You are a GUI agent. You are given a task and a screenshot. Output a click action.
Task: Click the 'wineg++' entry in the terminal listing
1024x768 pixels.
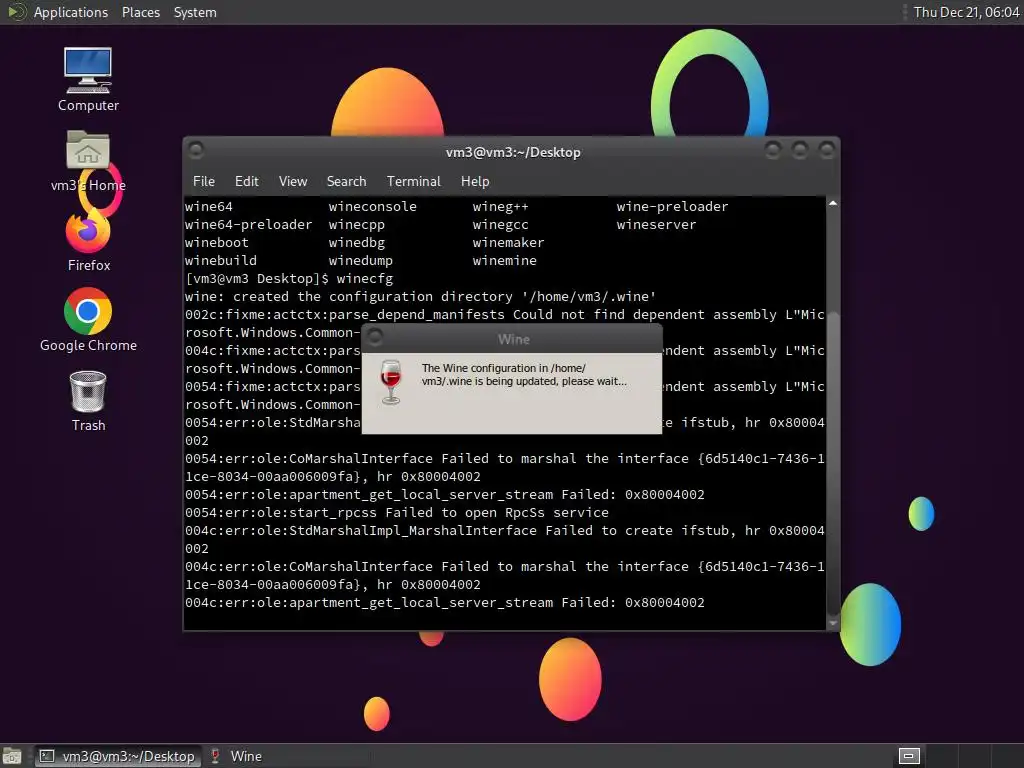click(500, 206)
